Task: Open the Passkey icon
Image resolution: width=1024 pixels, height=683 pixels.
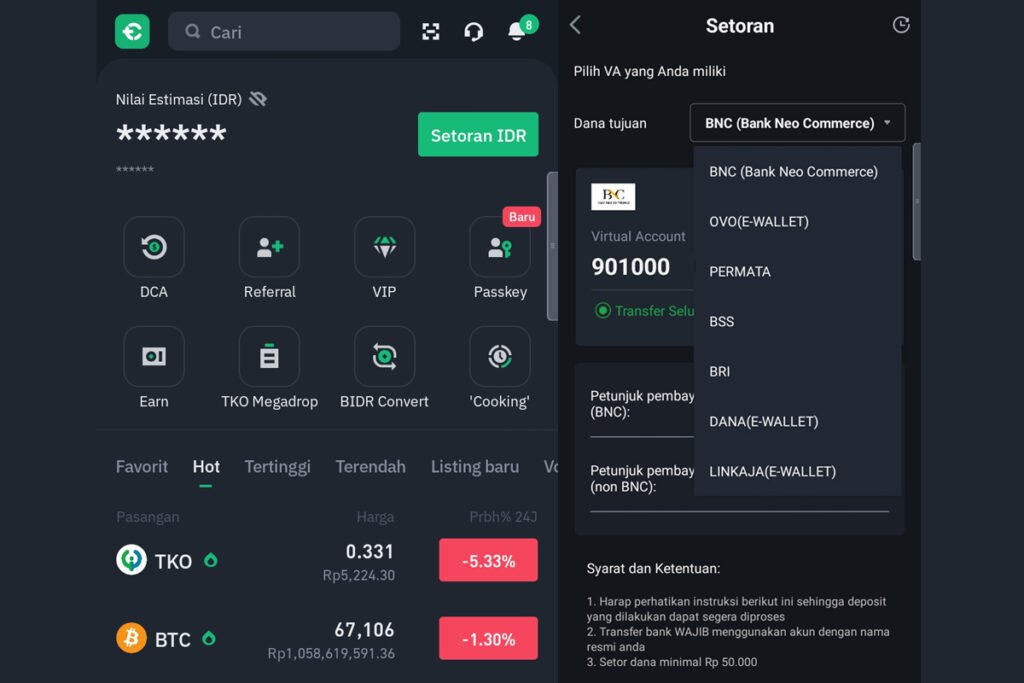Action: [500, 247]
